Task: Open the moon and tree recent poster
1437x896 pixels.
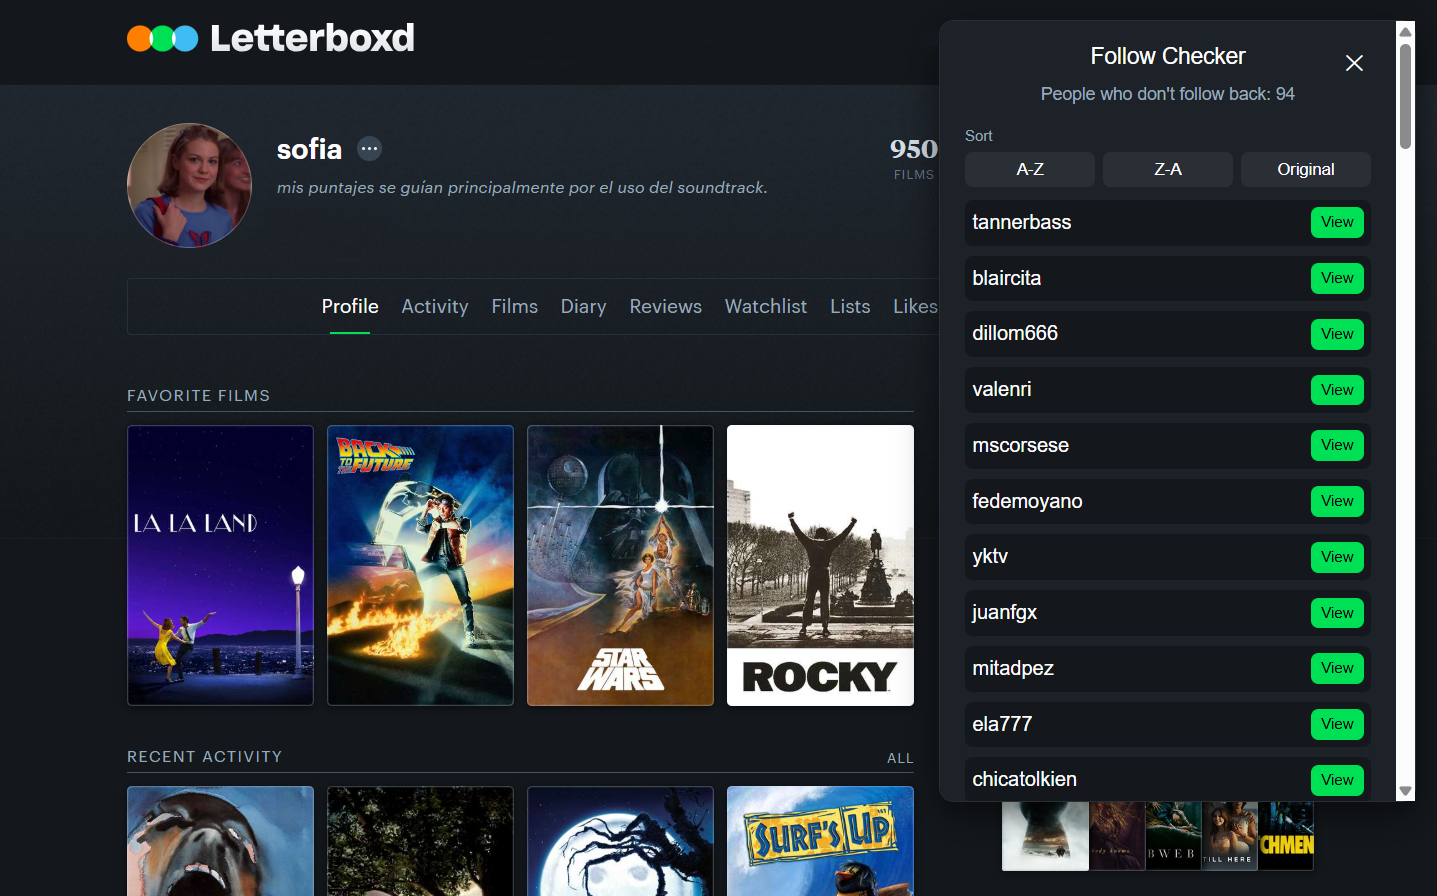Action: pos(620,841)
